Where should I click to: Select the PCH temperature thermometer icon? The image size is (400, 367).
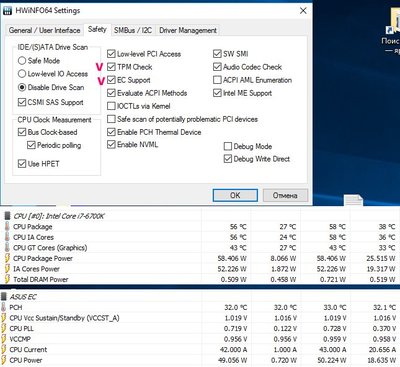point(4,307)
